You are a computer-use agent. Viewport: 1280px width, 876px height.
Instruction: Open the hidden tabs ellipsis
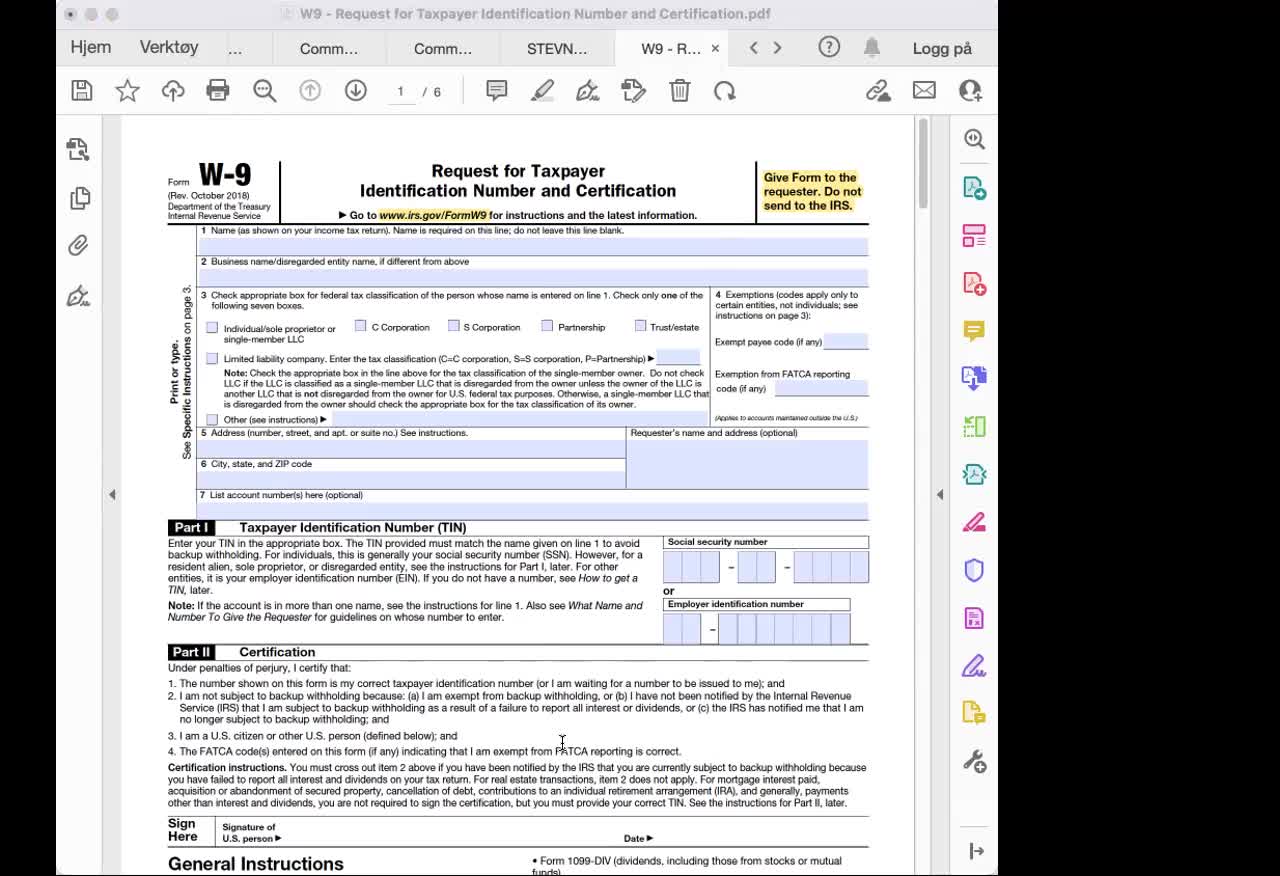pyautogui.click(x=235, y=48)
